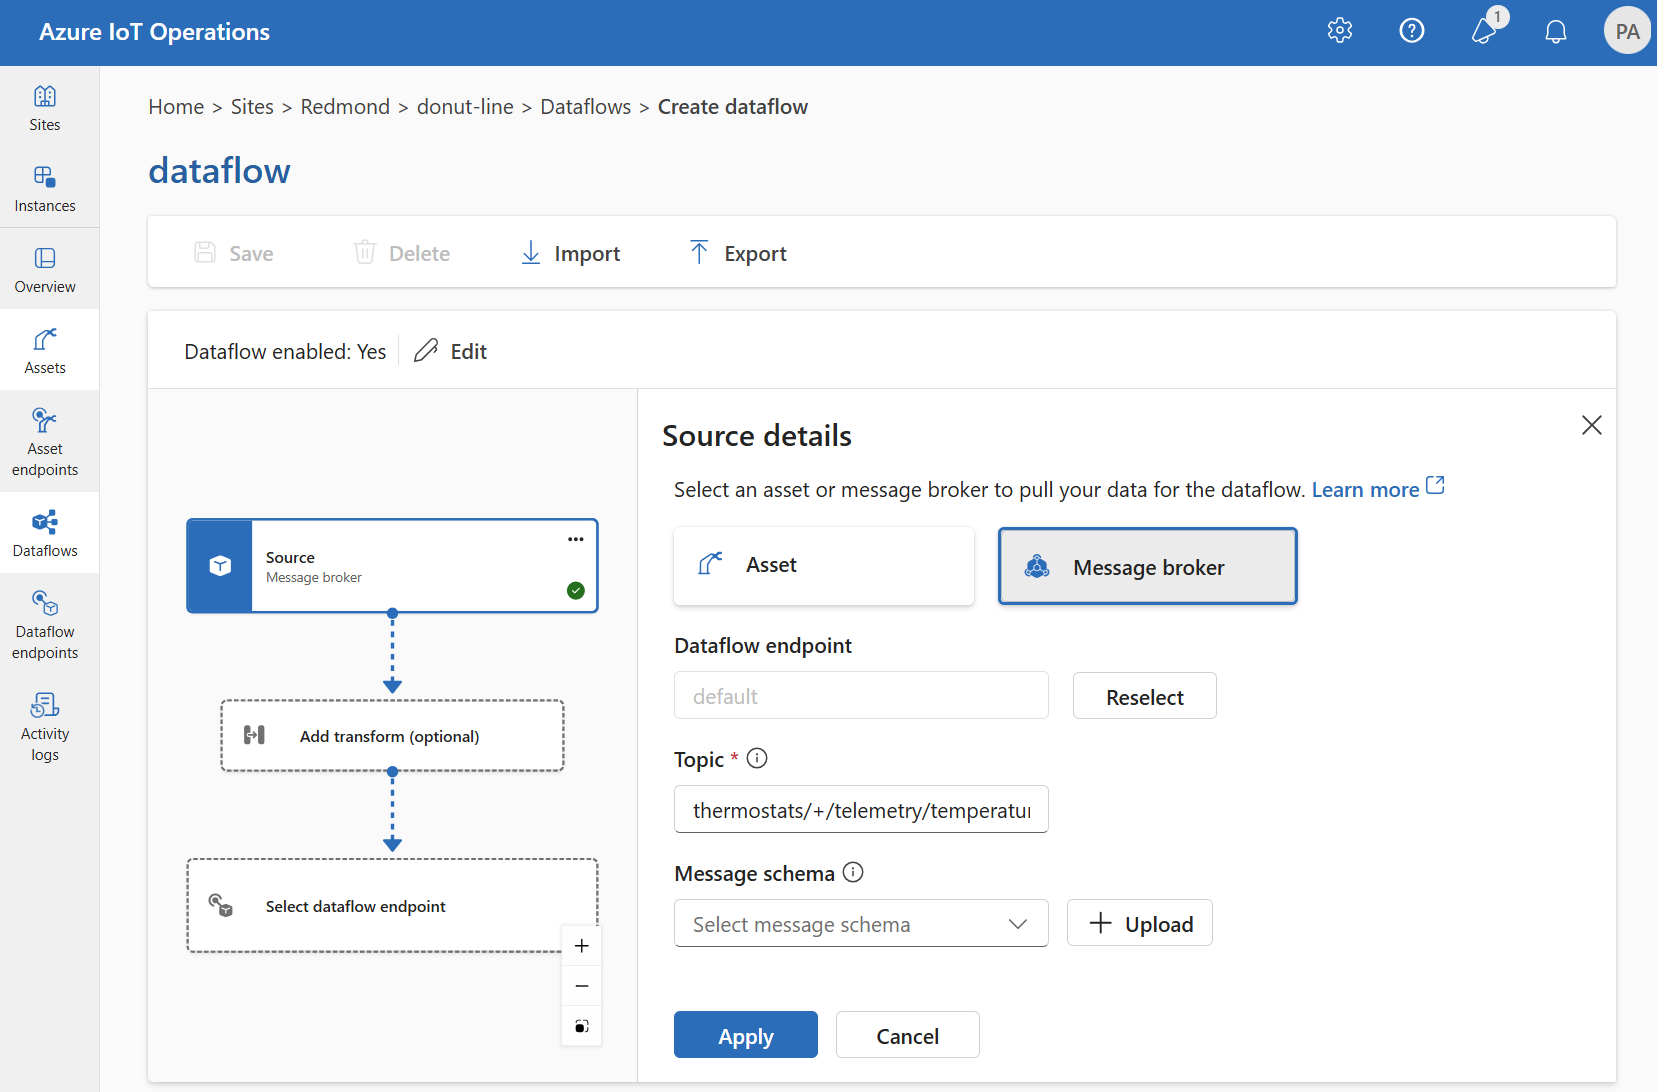The image size is (1657, 1092).
Task: Click the transform icon in Add transform node
Action: tap(255, 735)
